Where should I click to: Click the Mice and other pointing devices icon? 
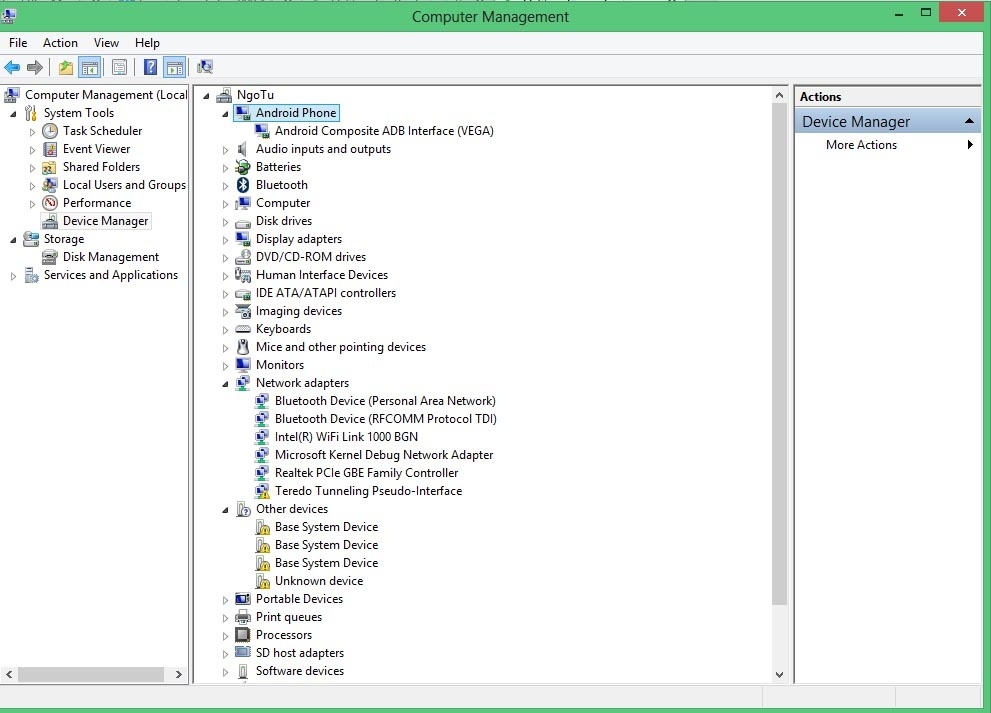[x=243, y=347]
